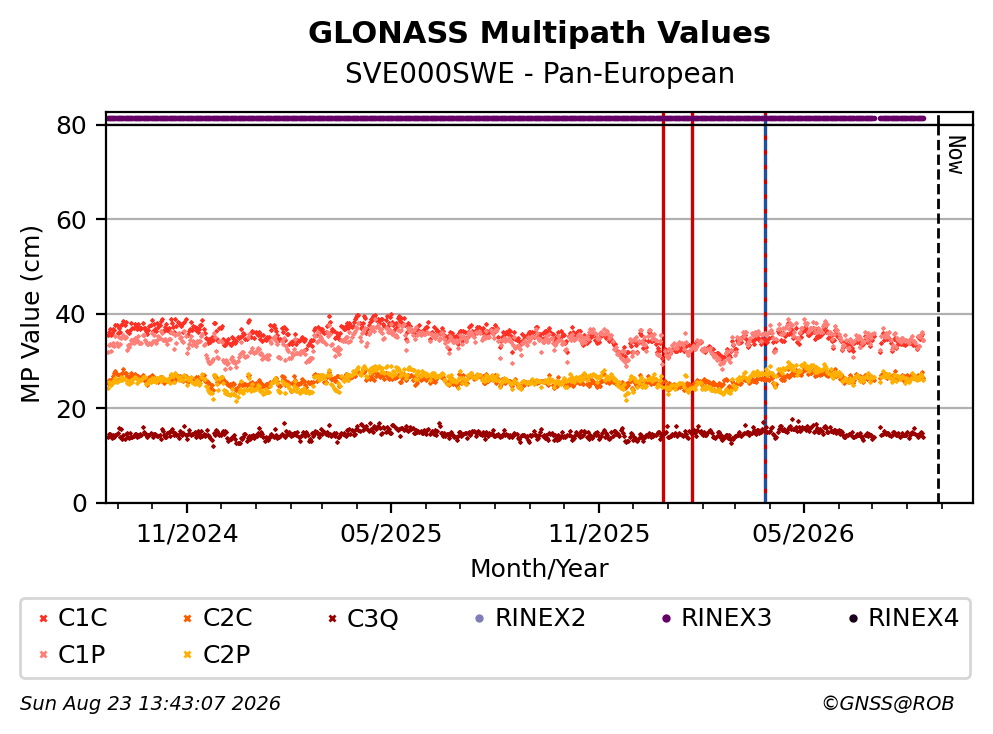Viewport: 993px width, 734px height.
Task: Select the RINEX3 legend label
Action: coord(726,617)
